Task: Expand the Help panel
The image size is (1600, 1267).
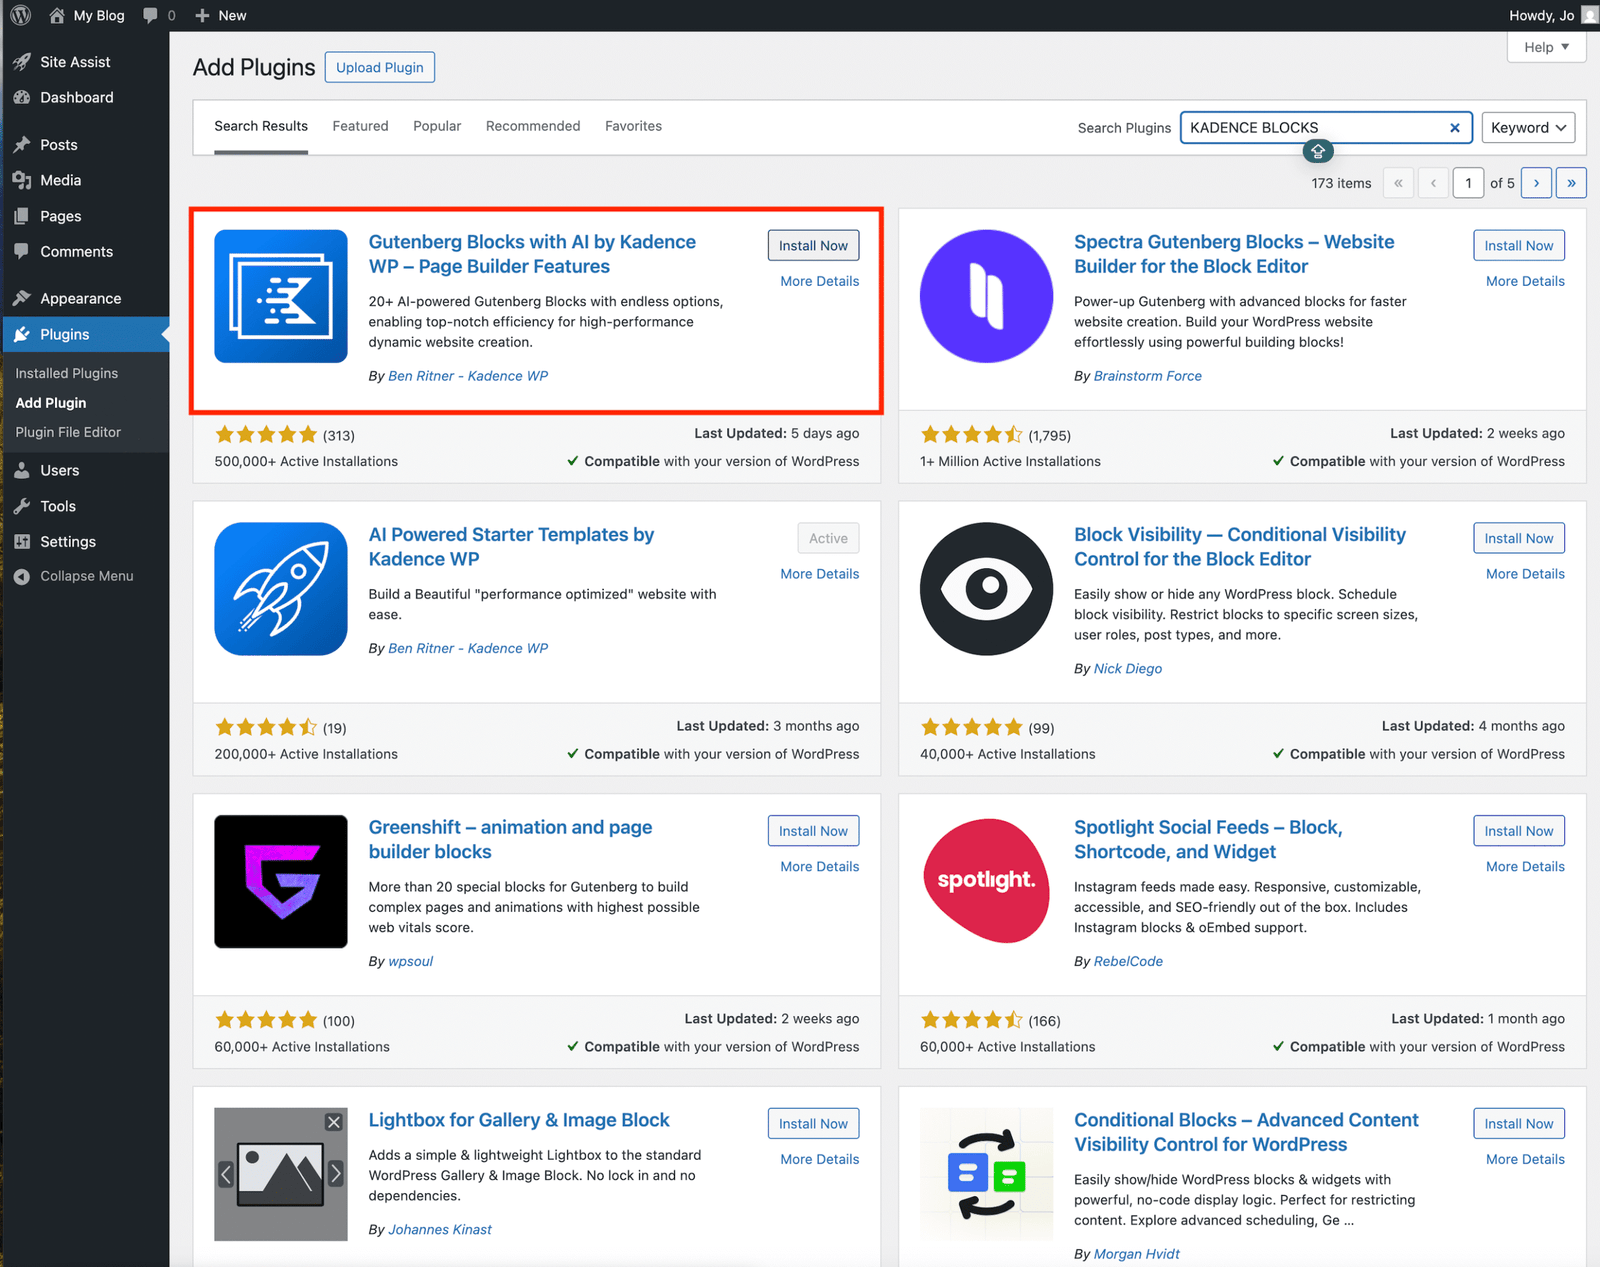Action: [x=1546, y=47]
